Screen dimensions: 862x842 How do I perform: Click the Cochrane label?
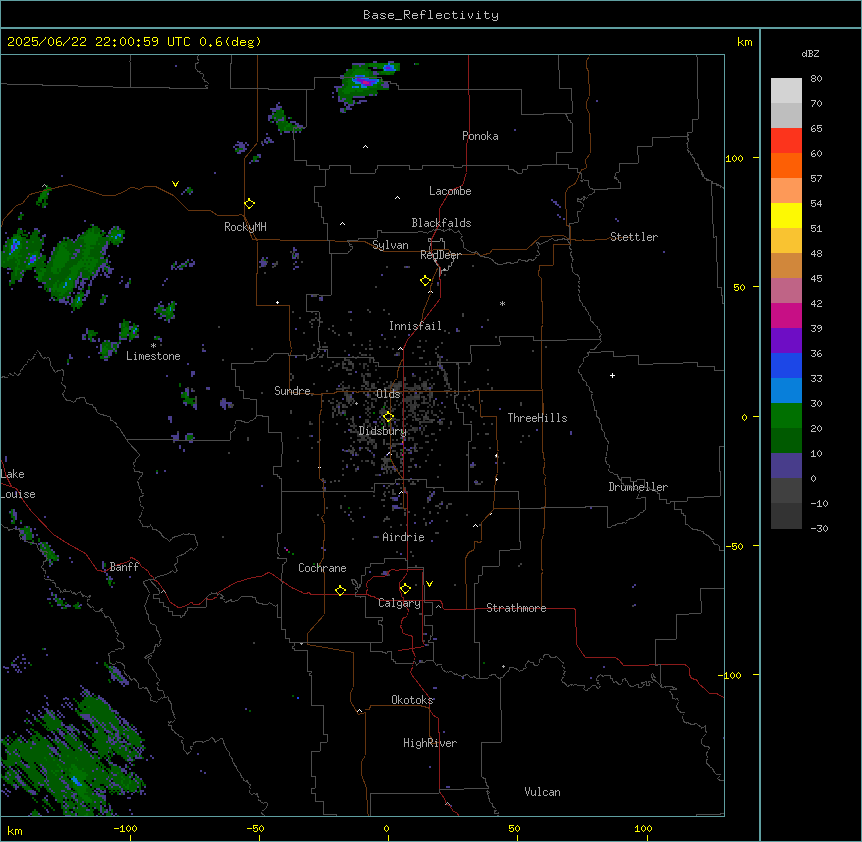pyautogui.click(x=322, y=568)
